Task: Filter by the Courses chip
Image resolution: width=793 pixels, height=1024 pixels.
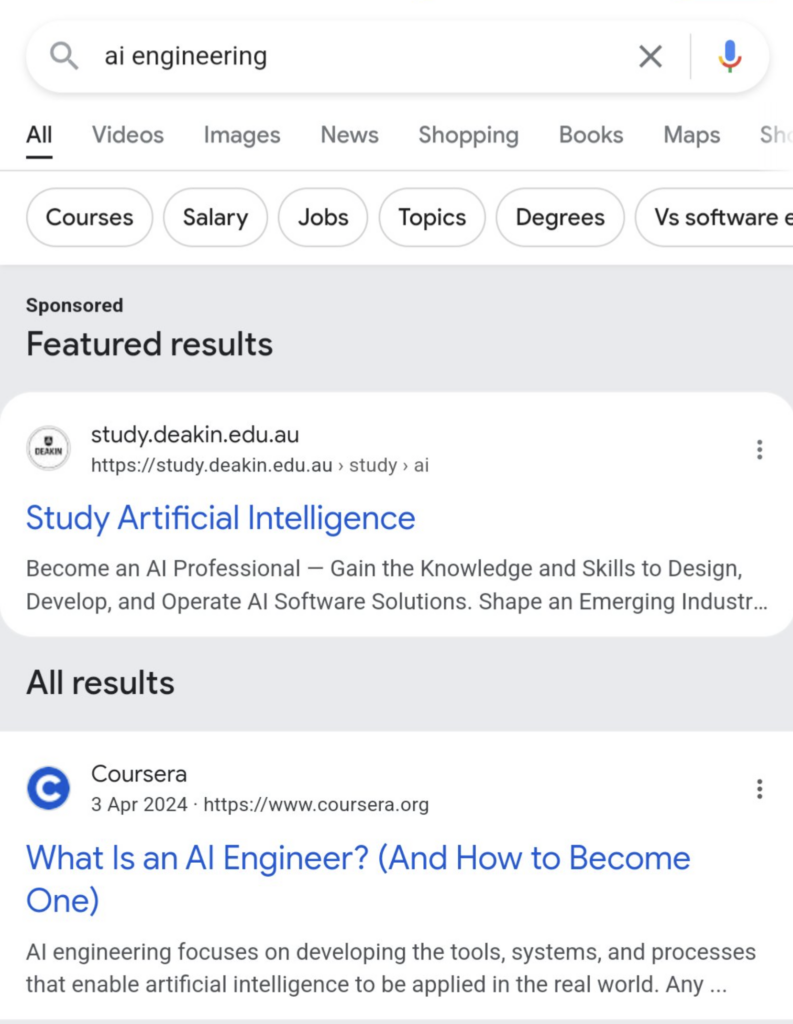Action: point(89,217)
